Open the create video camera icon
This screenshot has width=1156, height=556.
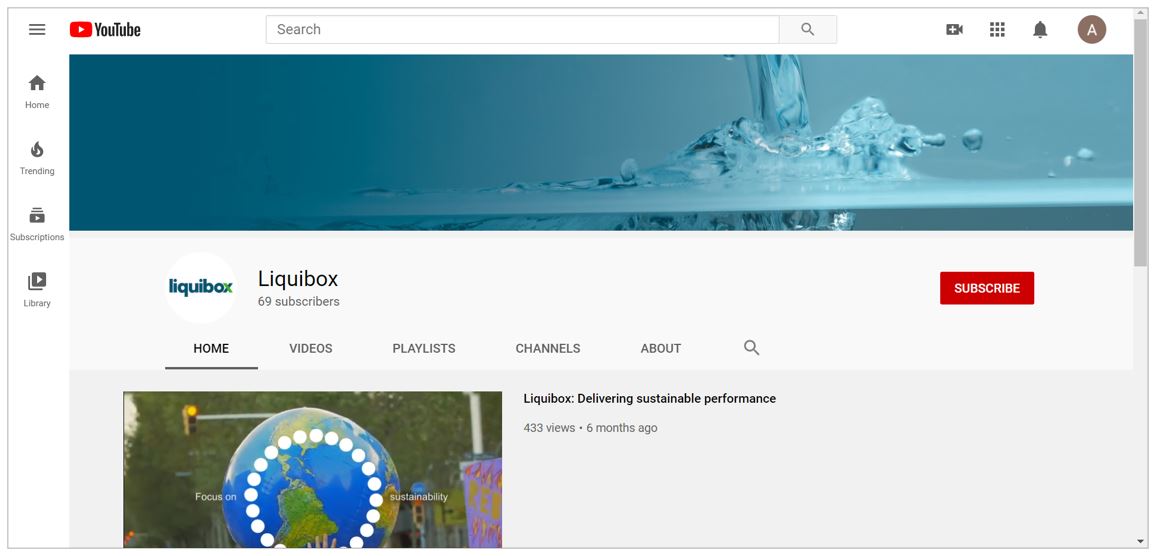tap(954, 30)
